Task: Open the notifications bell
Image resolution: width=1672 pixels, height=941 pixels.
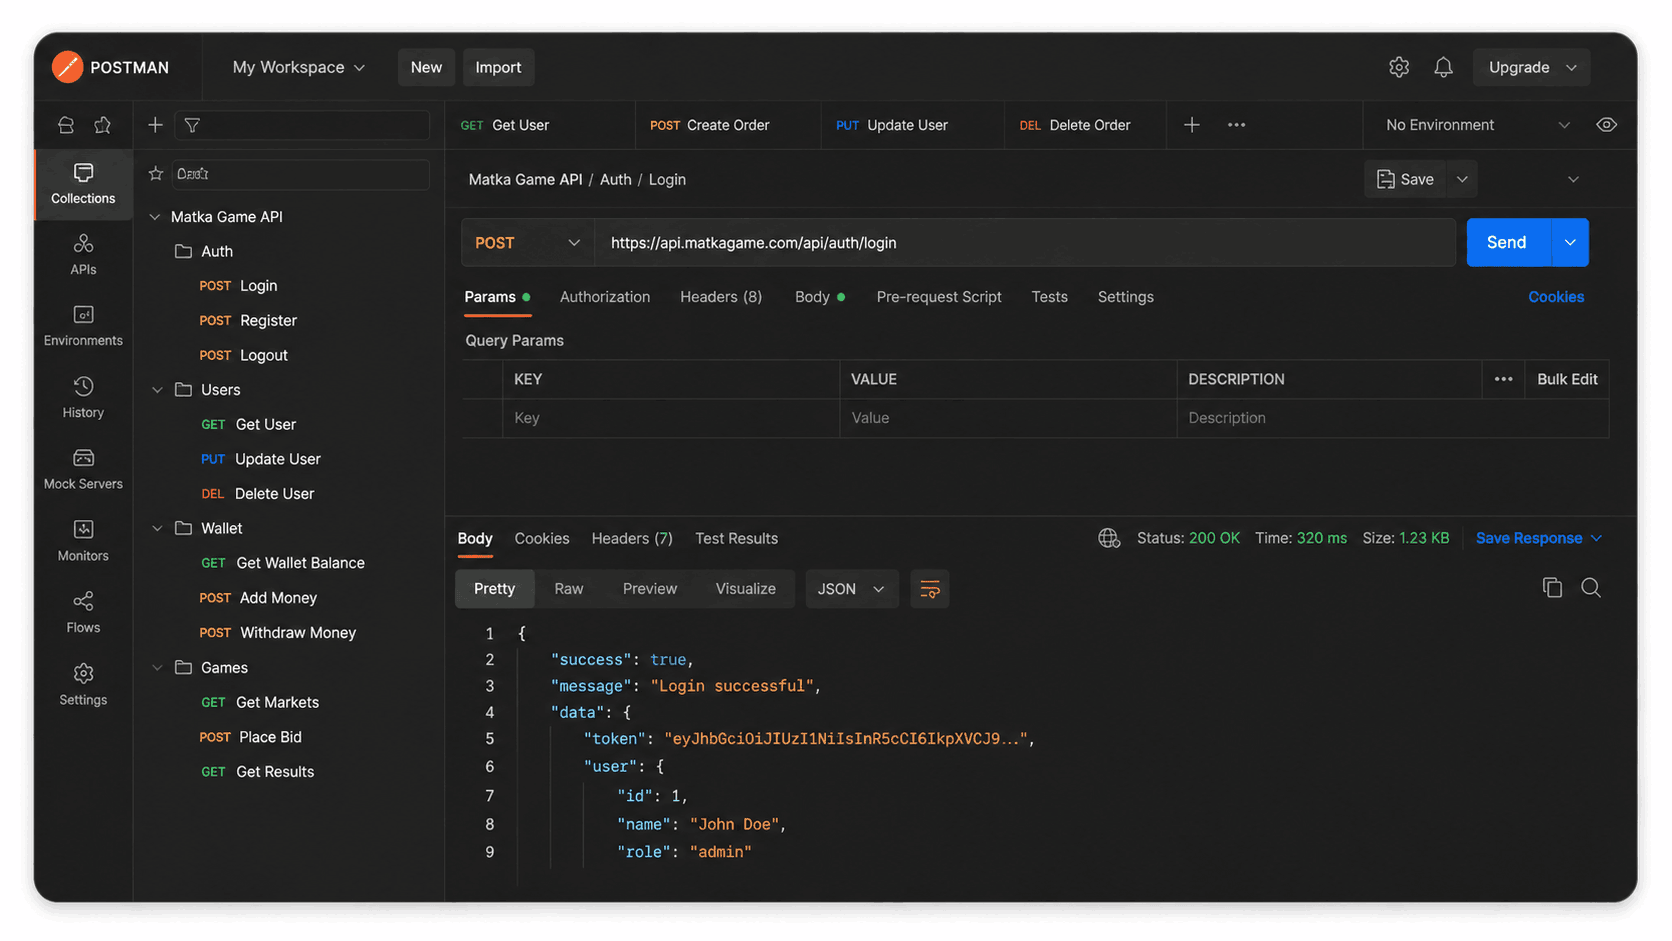Action: [1443, 67]
